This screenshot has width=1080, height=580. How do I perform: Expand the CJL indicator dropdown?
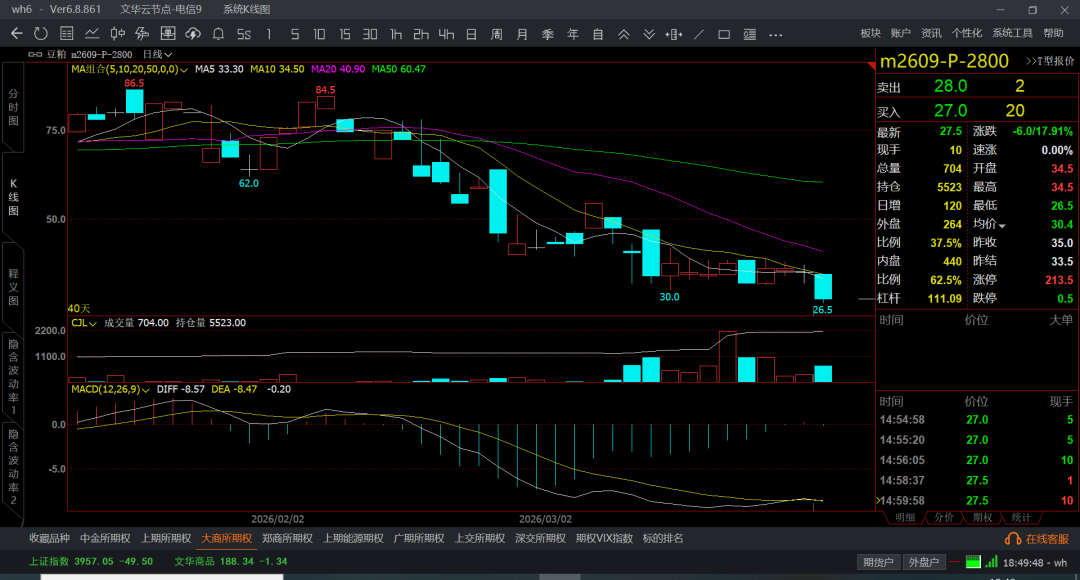tap(93, 323)
